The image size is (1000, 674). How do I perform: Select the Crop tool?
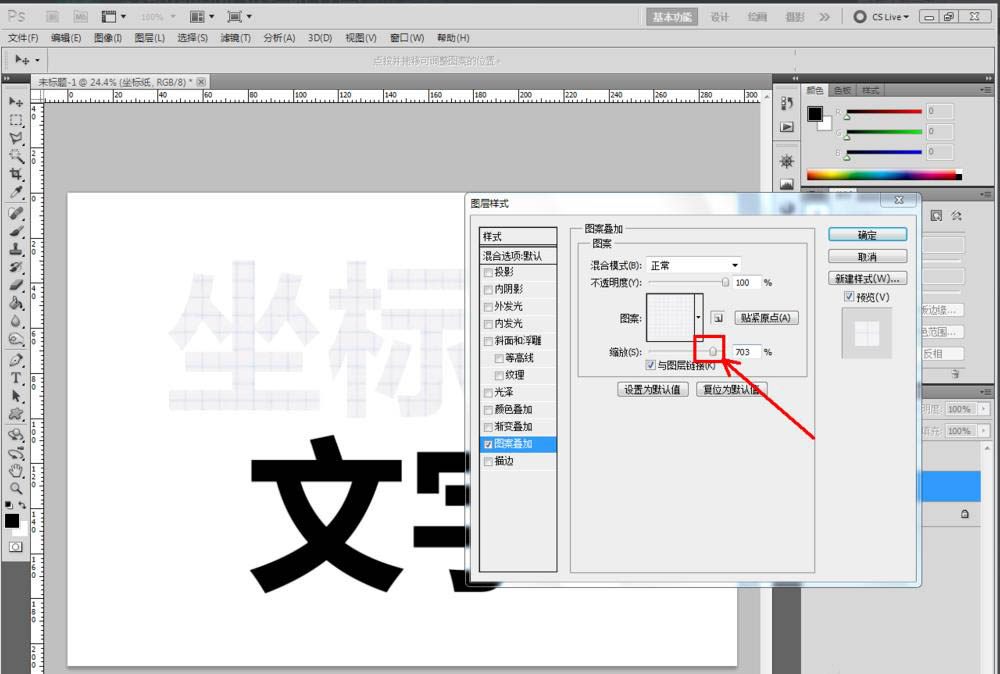tap(14, 173)
